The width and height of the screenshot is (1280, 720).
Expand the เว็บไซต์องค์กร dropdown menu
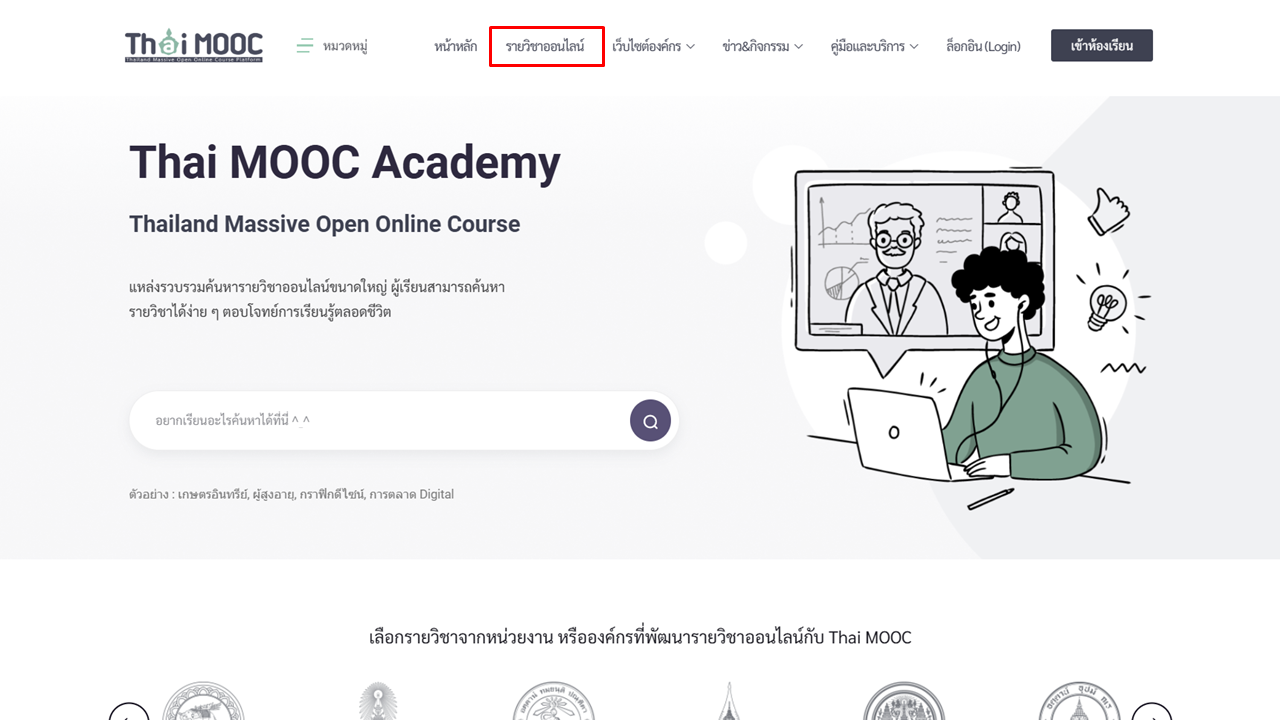(654, 46)
